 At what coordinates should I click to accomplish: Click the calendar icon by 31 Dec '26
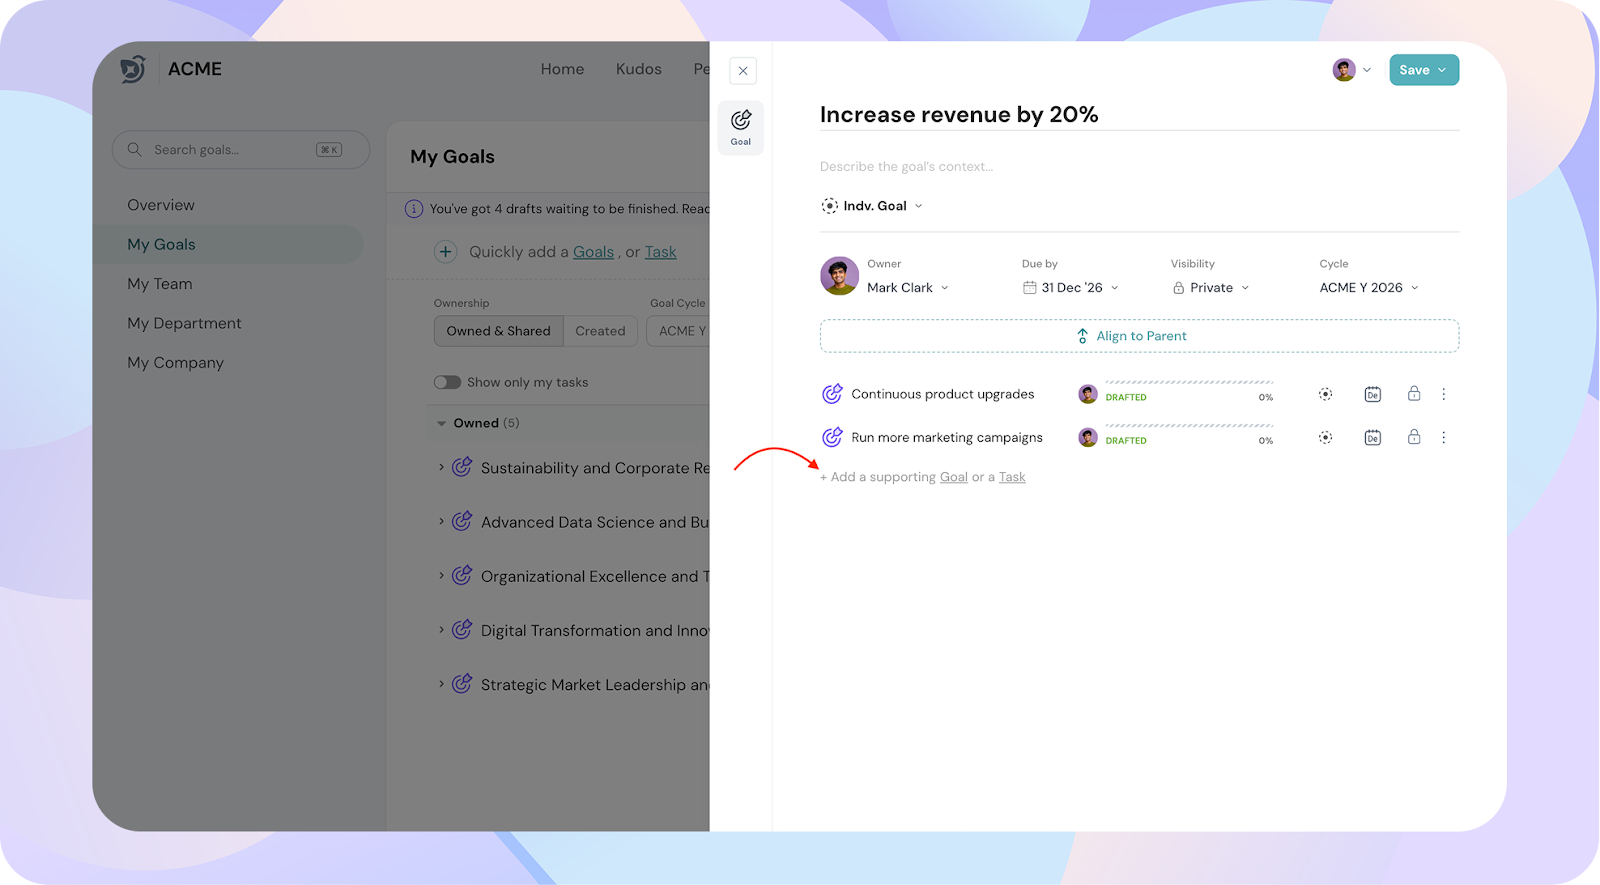pyautogui.click(x=1029, y=288)
